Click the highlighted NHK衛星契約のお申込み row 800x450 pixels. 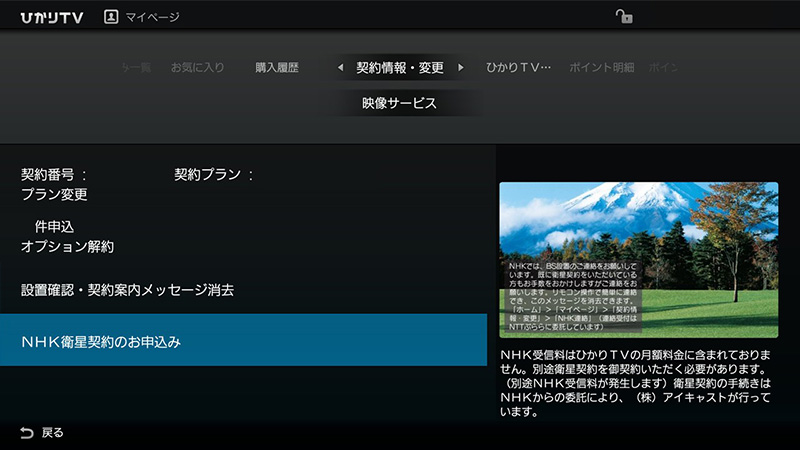tap(243, 341)
